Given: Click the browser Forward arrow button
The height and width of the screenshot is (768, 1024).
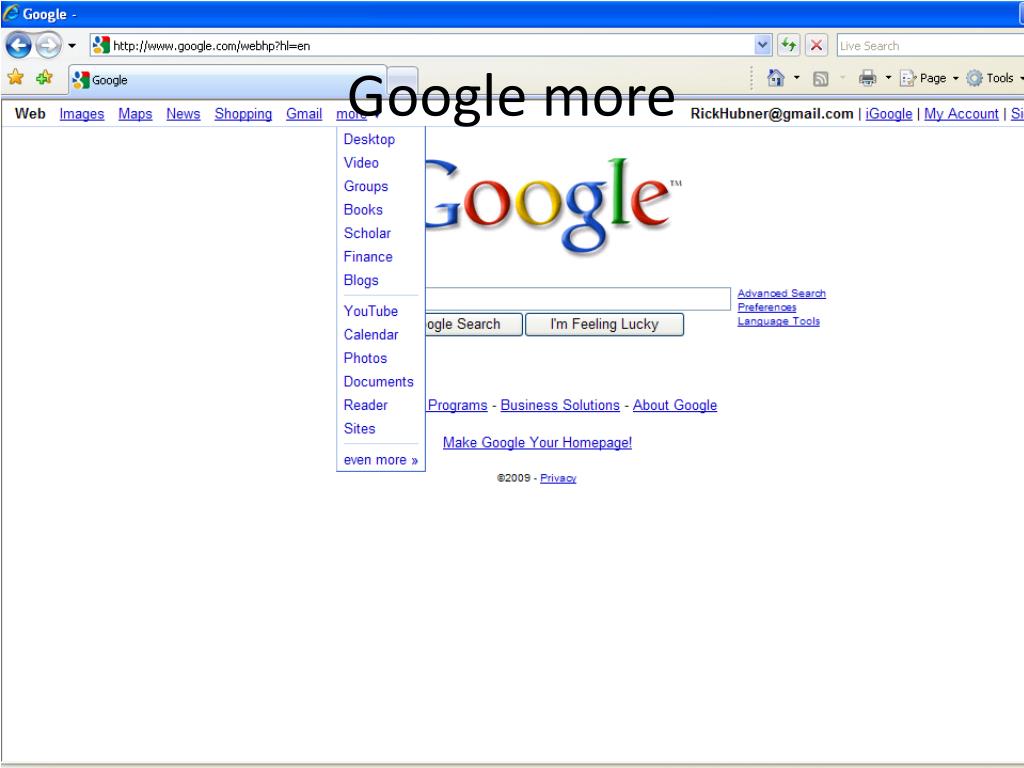Looking at the screenshot, I should coord(48,45).
